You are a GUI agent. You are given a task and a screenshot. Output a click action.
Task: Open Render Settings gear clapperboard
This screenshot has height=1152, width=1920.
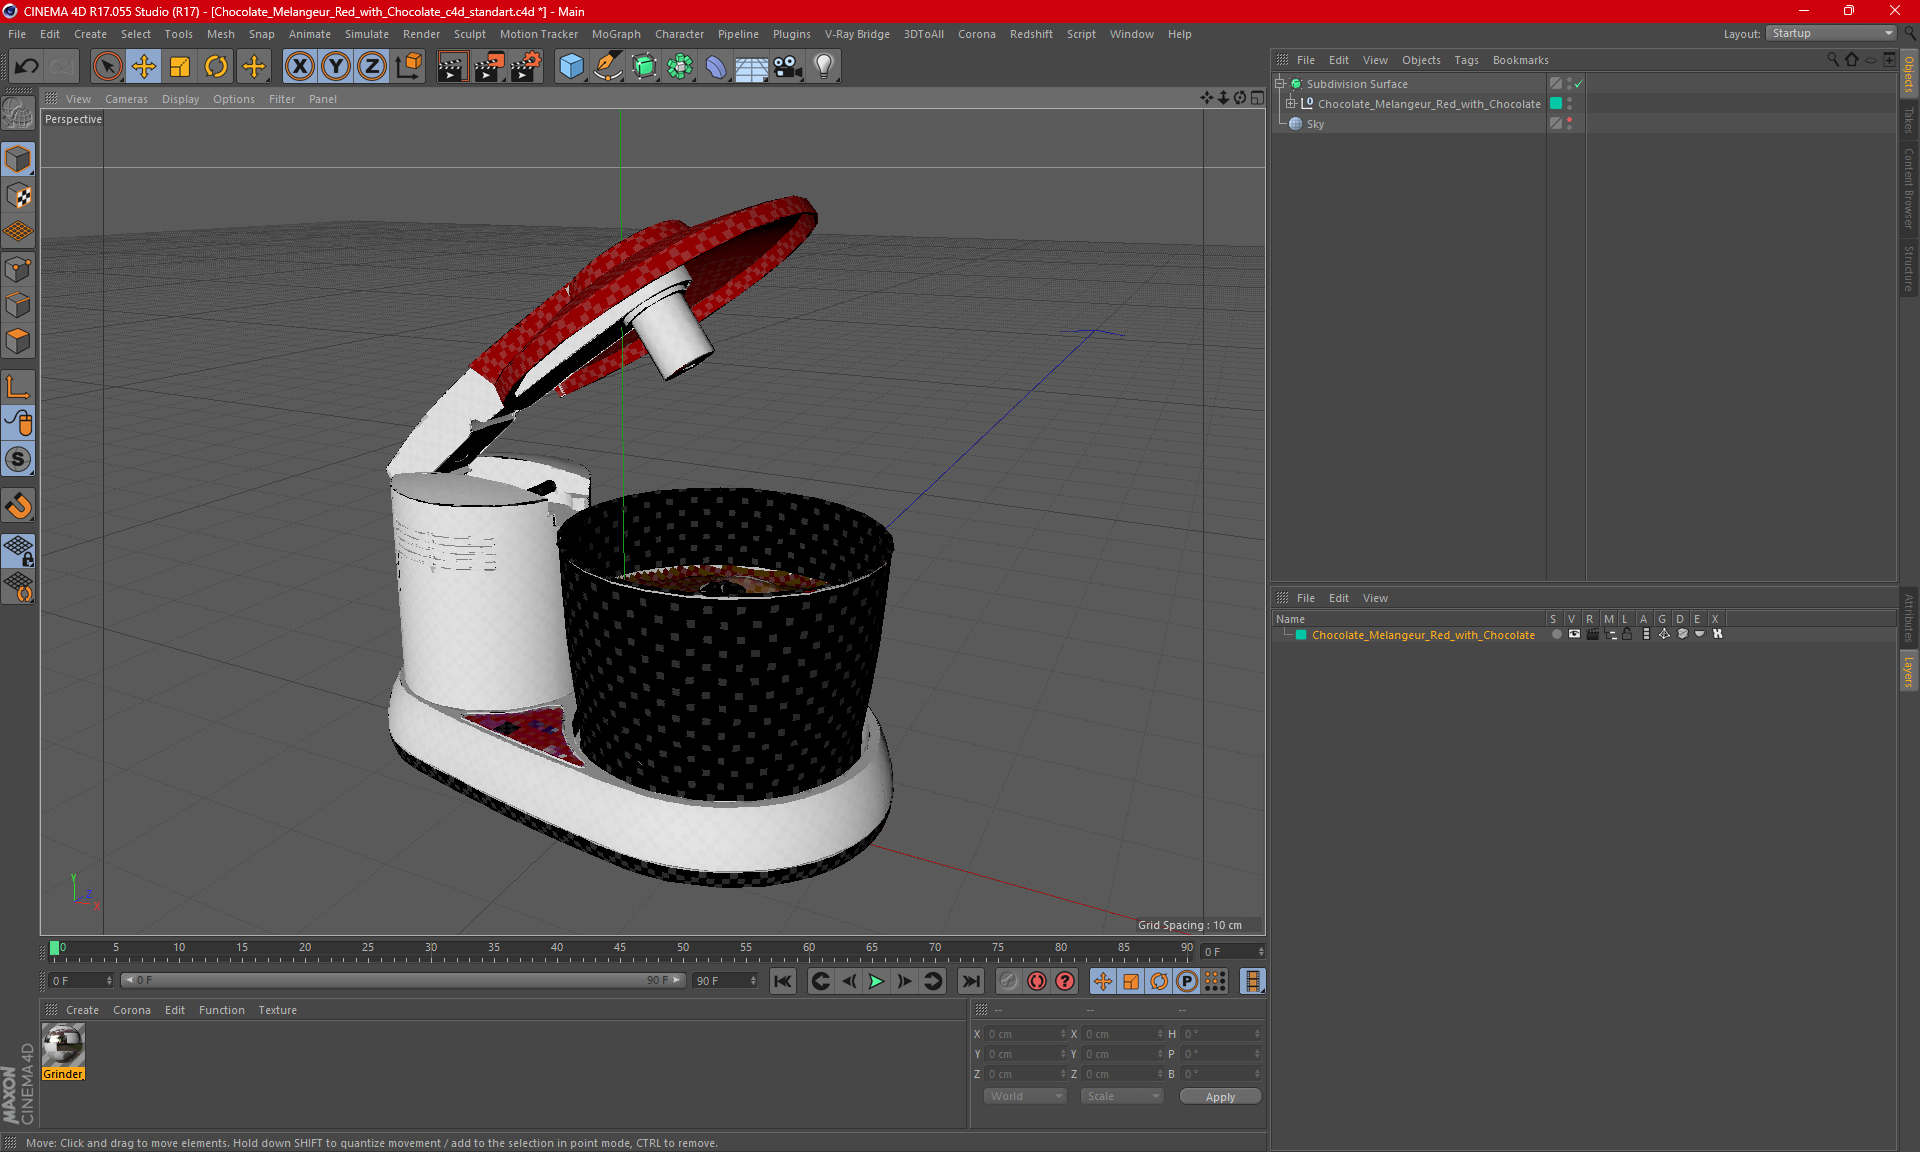click(x=526, y=67)
